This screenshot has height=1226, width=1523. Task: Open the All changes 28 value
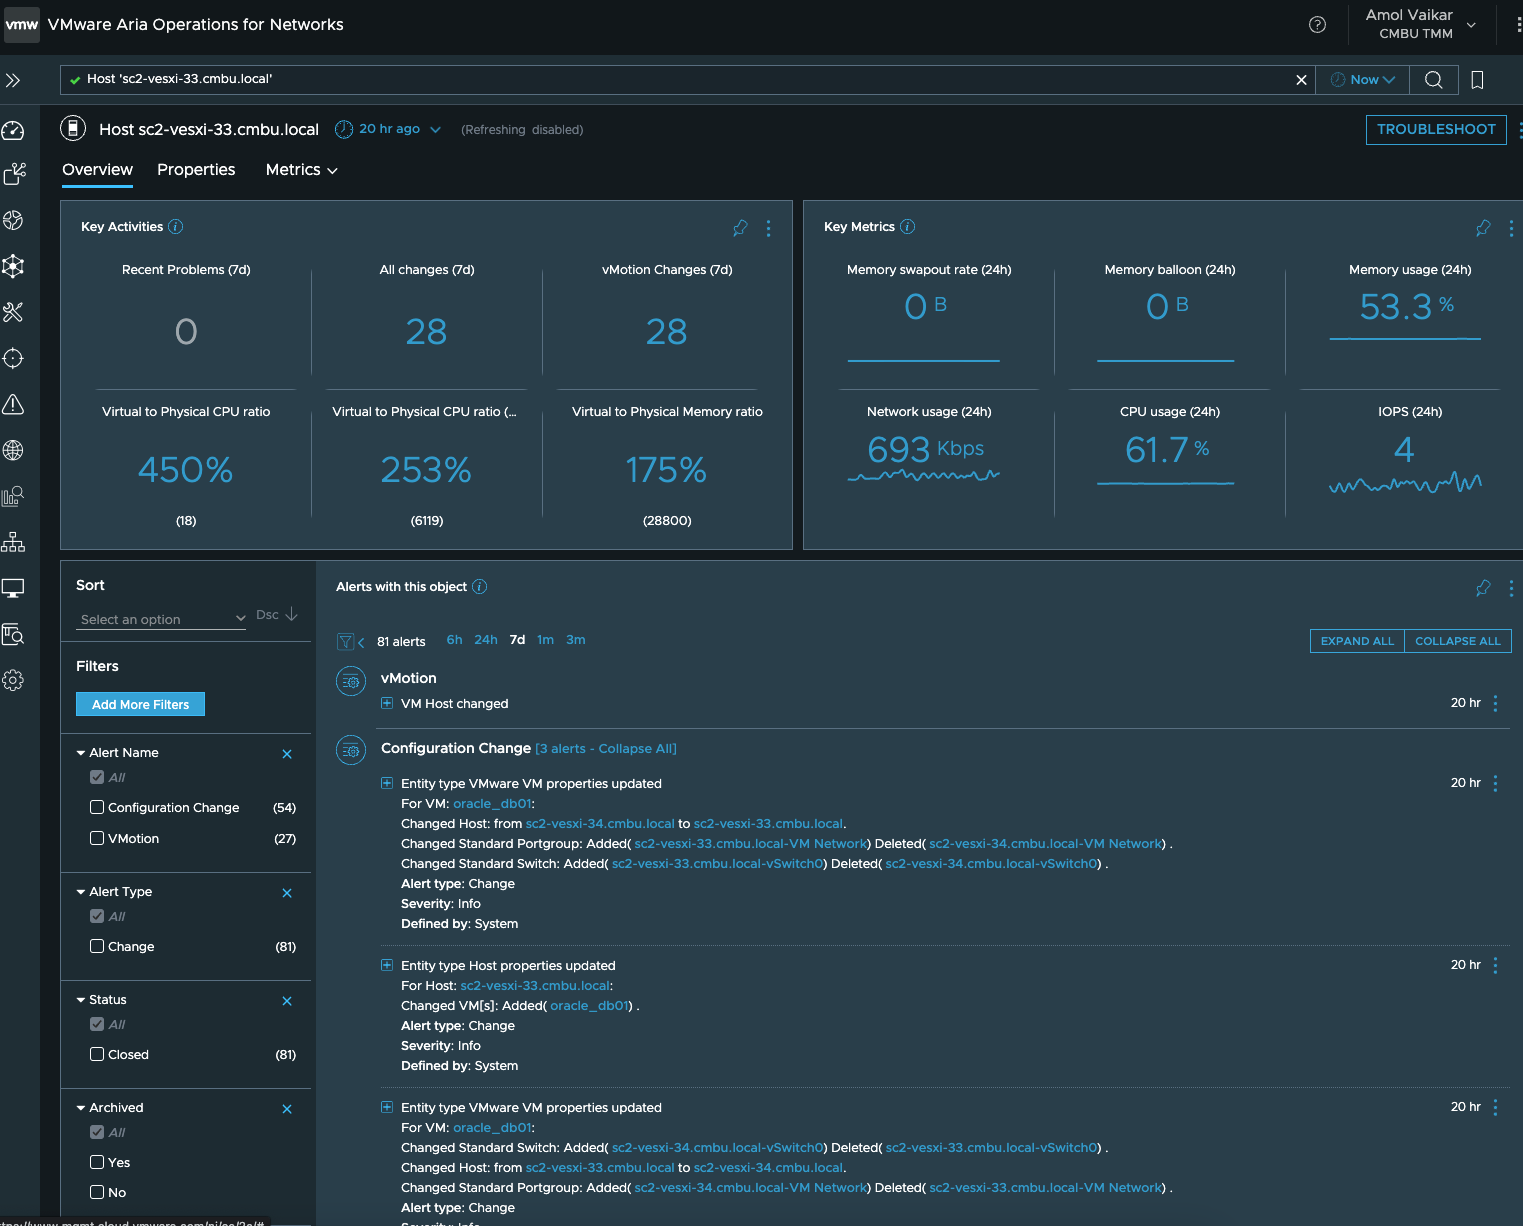coord(426,331)
